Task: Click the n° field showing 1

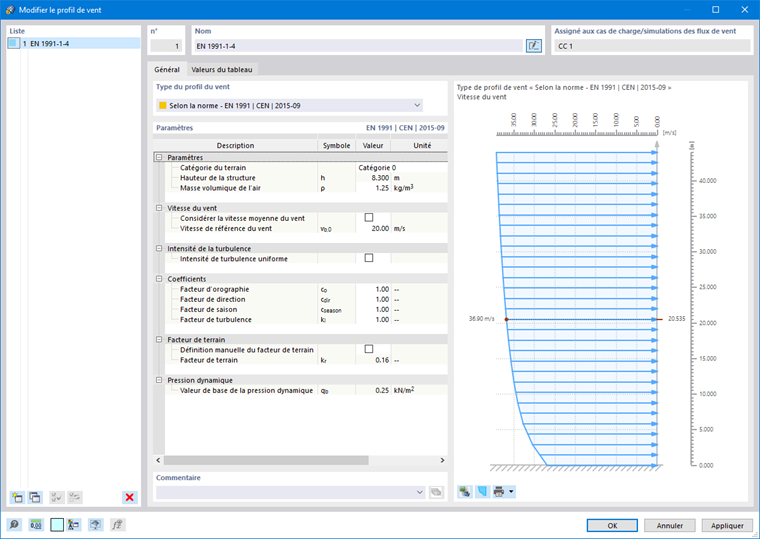Action: [166, 46]
